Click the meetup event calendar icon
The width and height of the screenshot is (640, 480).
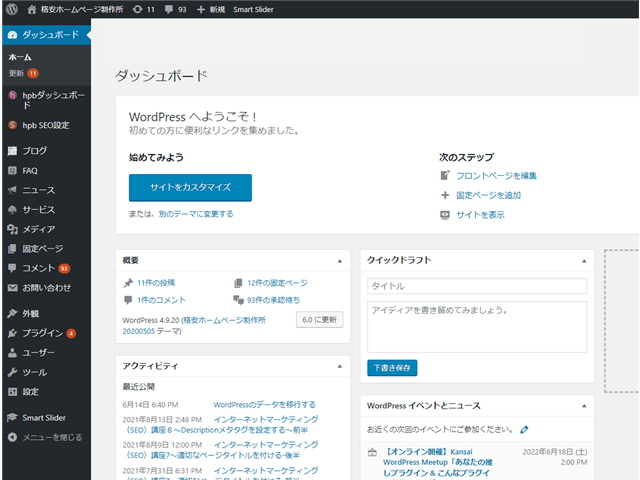click(372, 452)
